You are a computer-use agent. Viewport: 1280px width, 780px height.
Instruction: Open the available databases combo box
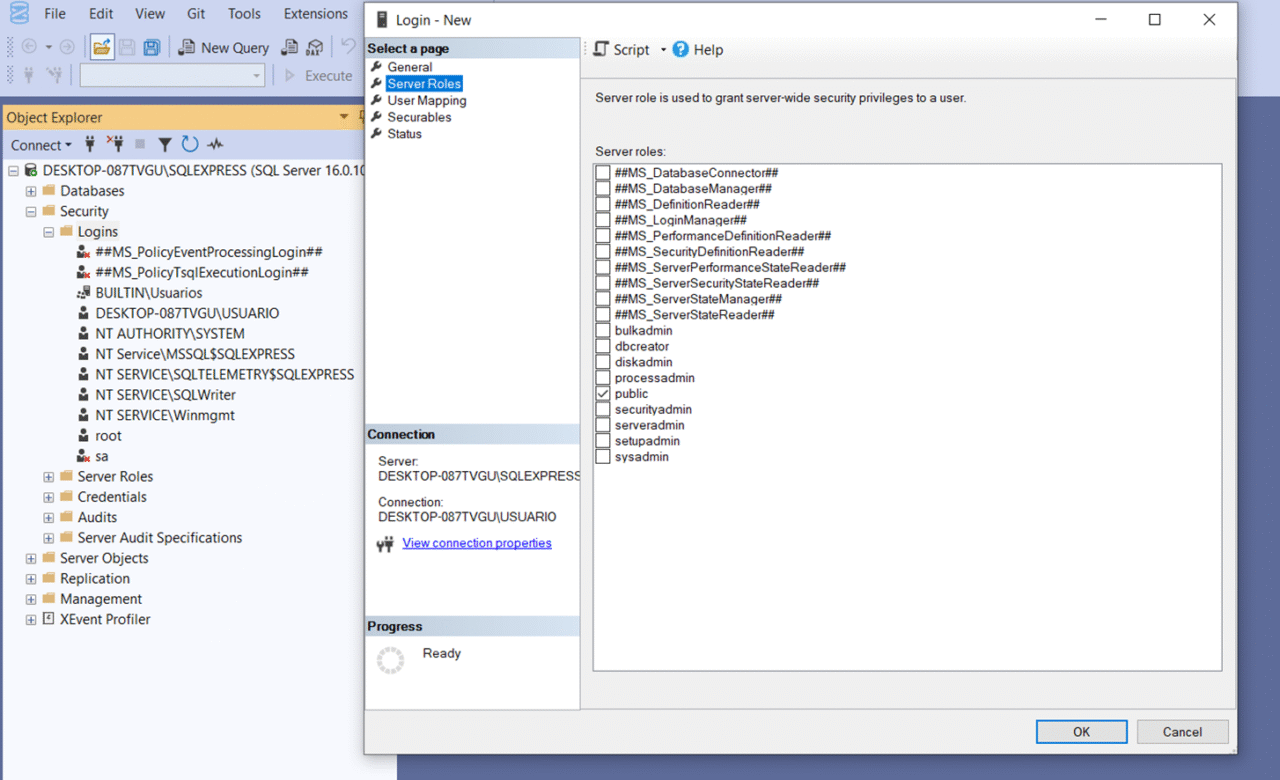(172, 75)
